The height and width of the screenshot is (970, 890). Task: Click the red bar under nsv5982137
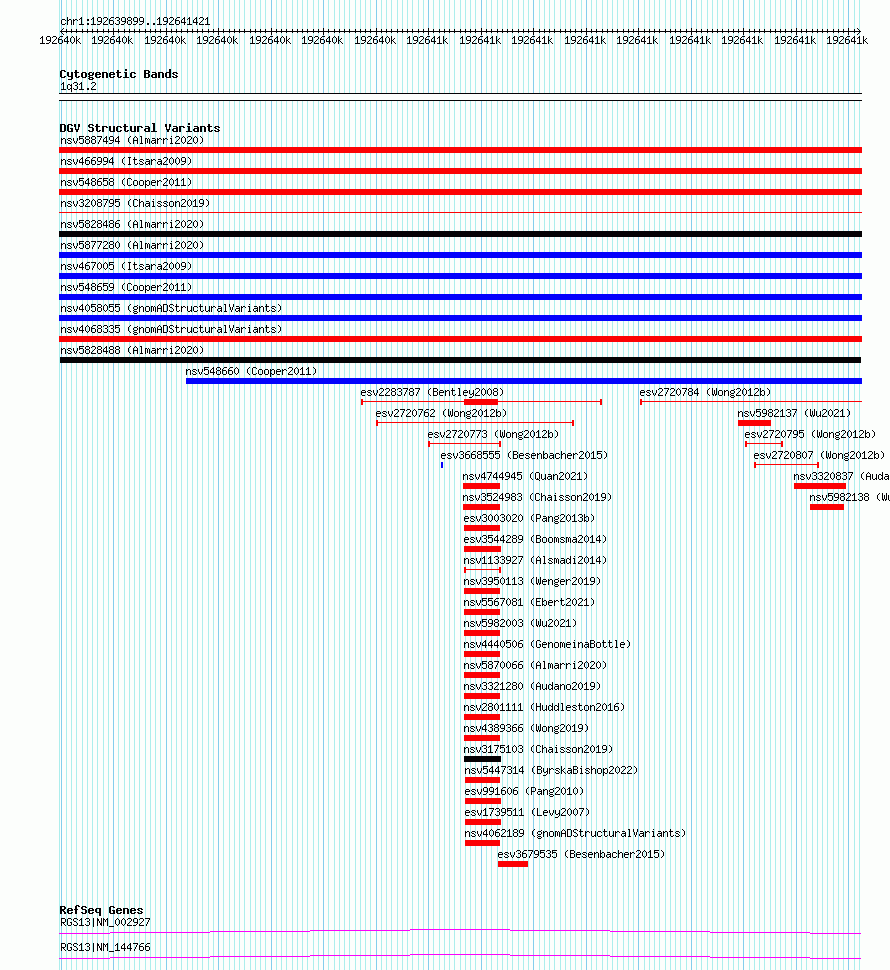755,423
